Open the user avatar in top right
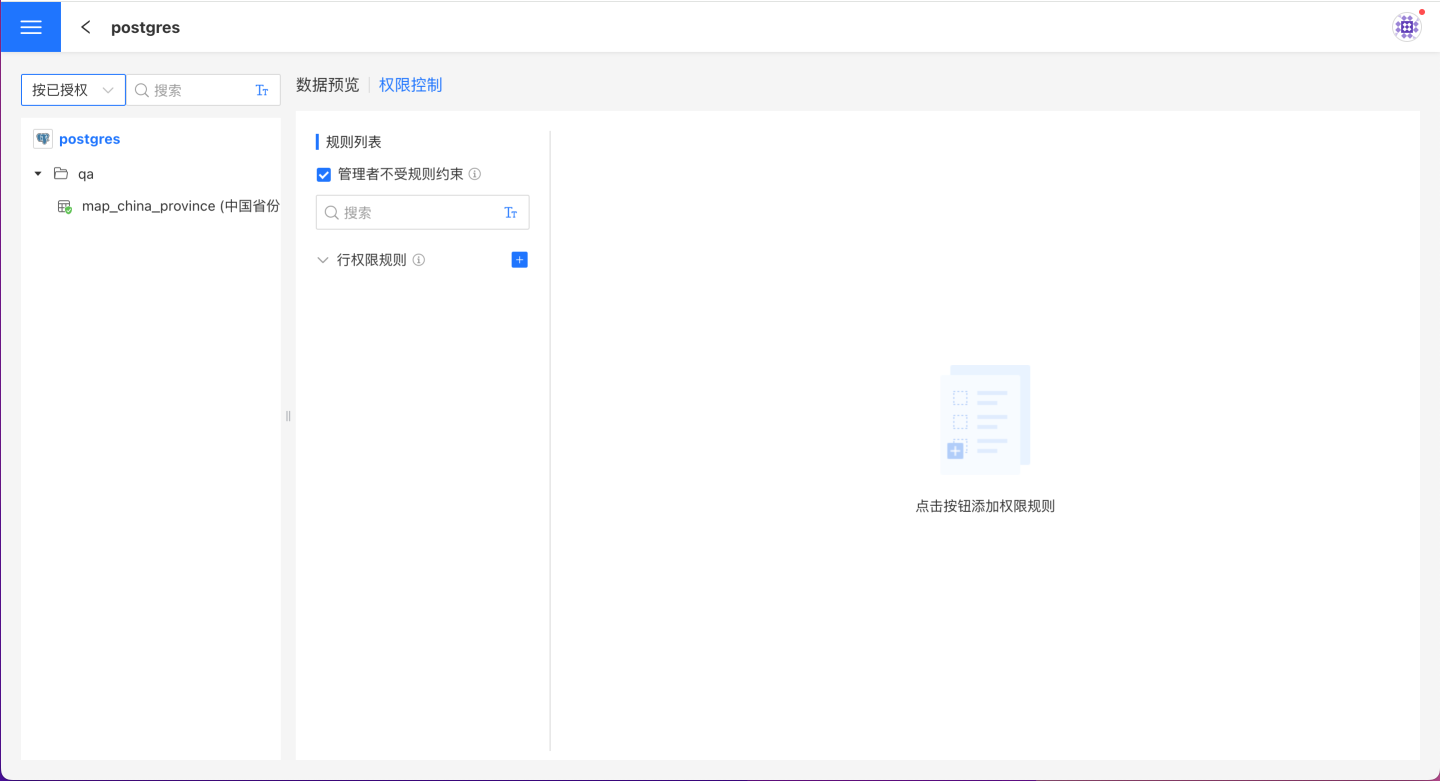 [1407, 27]
